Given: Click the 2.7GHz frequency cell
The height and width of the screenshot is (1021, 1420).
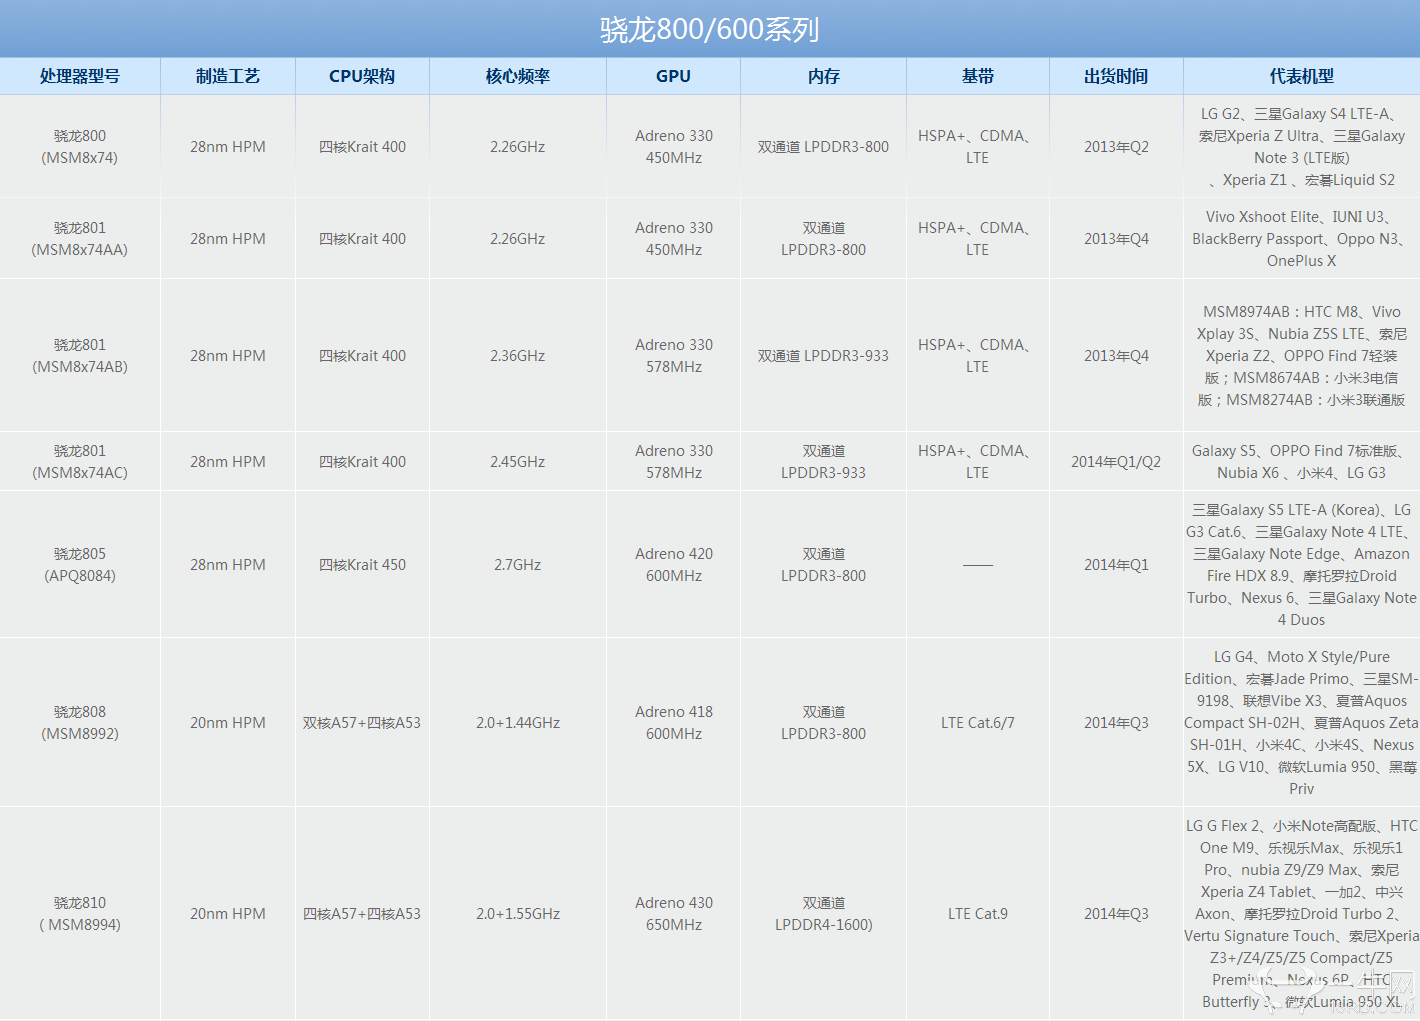Looking at the screenshot, I should click(x=518, y=565).
